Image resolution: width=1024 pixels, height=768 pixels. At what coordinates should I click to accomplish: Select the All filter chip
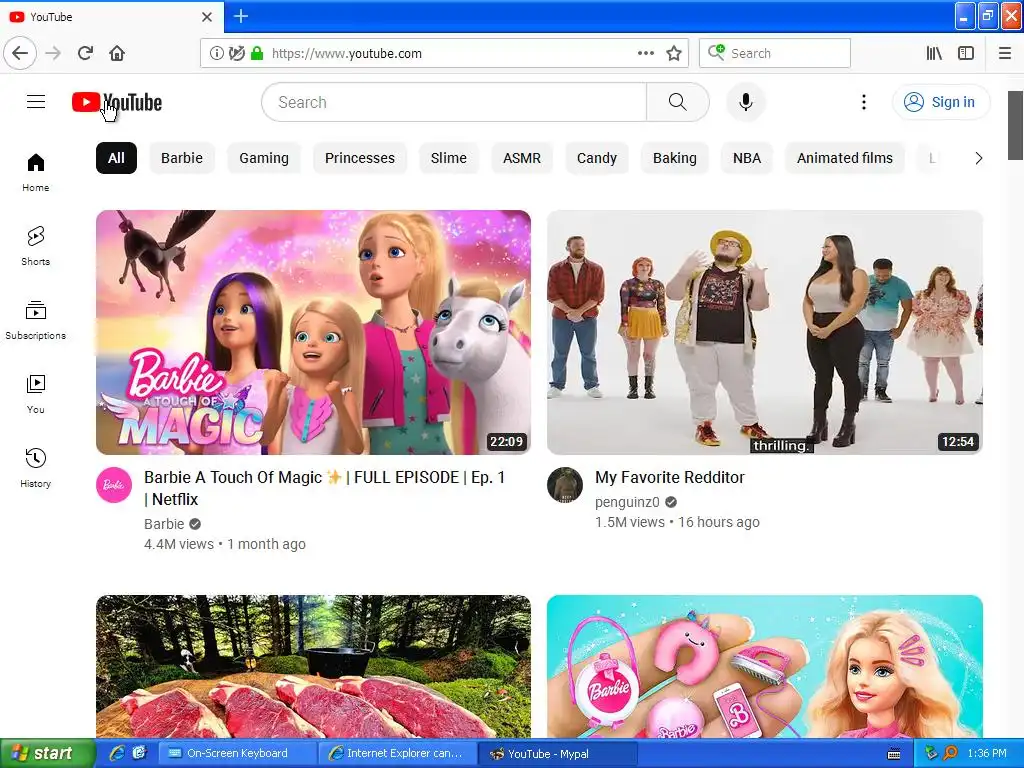pos(116,158)
